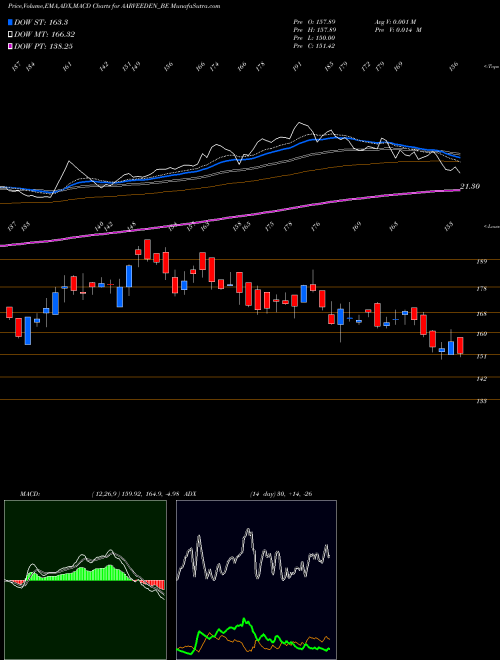Screen dimensions: 500x660
Task: Select the 'DOW MT: 166.32' legend label
Action: click(45, 34)
